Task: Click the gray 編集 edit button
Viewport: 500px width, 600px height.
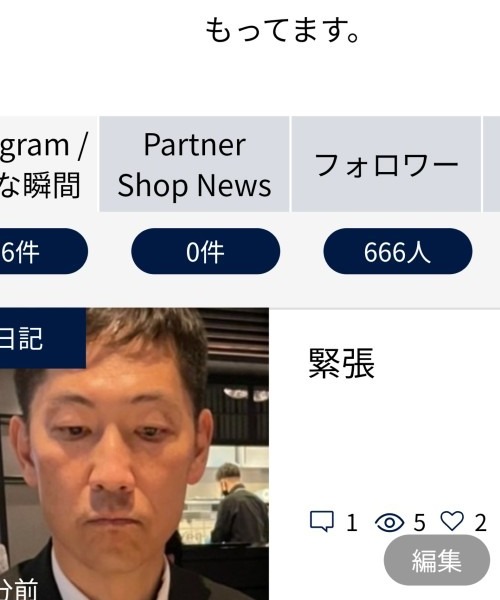Action: click(437, 560)
